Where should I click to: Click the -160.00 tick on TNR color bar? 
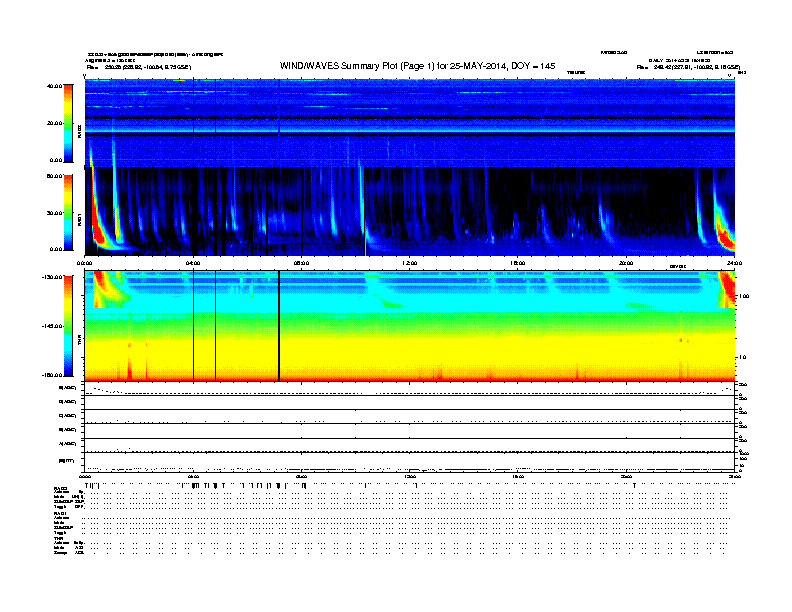(52, 375)
